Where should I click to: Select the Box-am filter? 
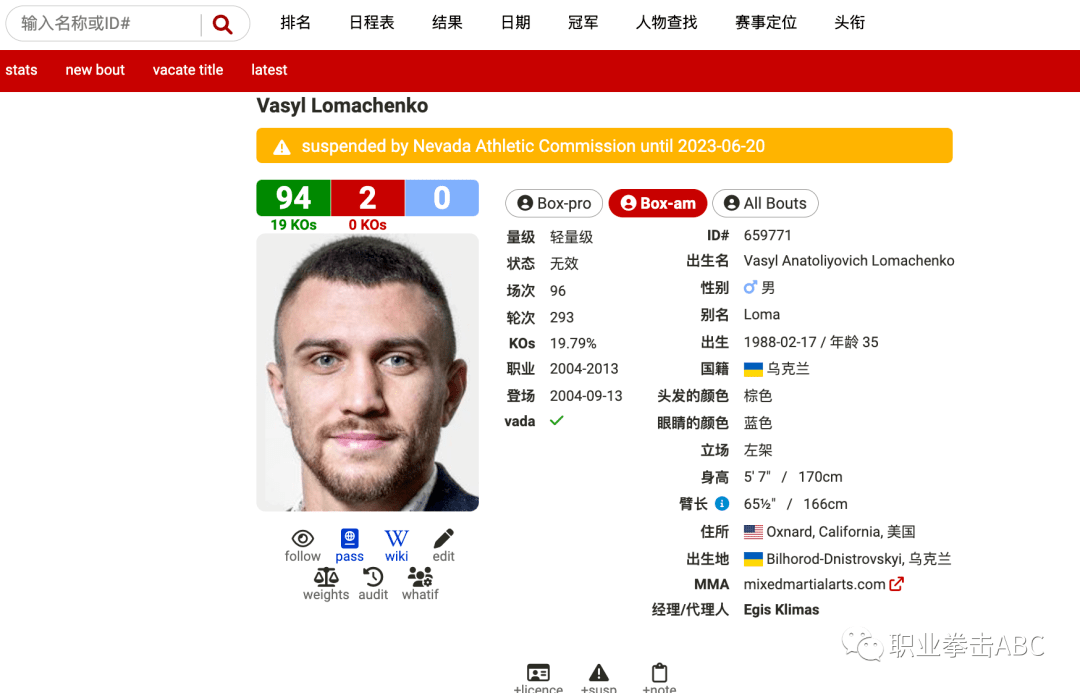pyautogui.click(x=658, y=203)
